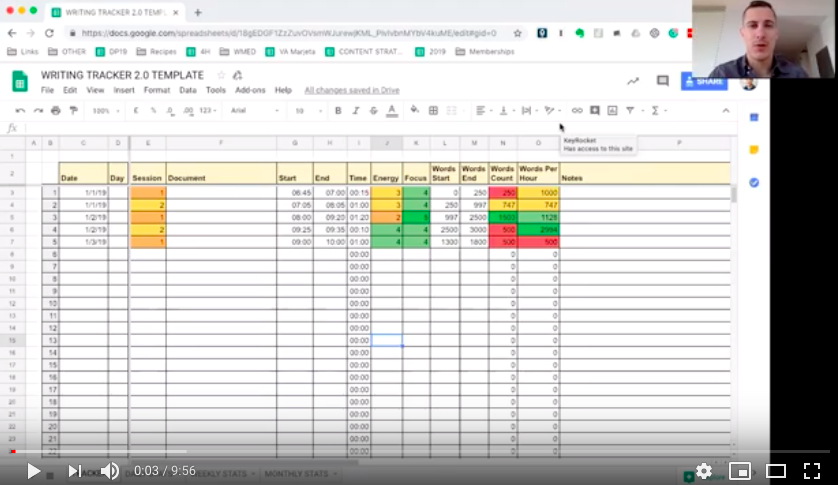Open the text wrapping dropdown
The height and width of the screenshot is (485, 838).
click(x=529, y=111)
